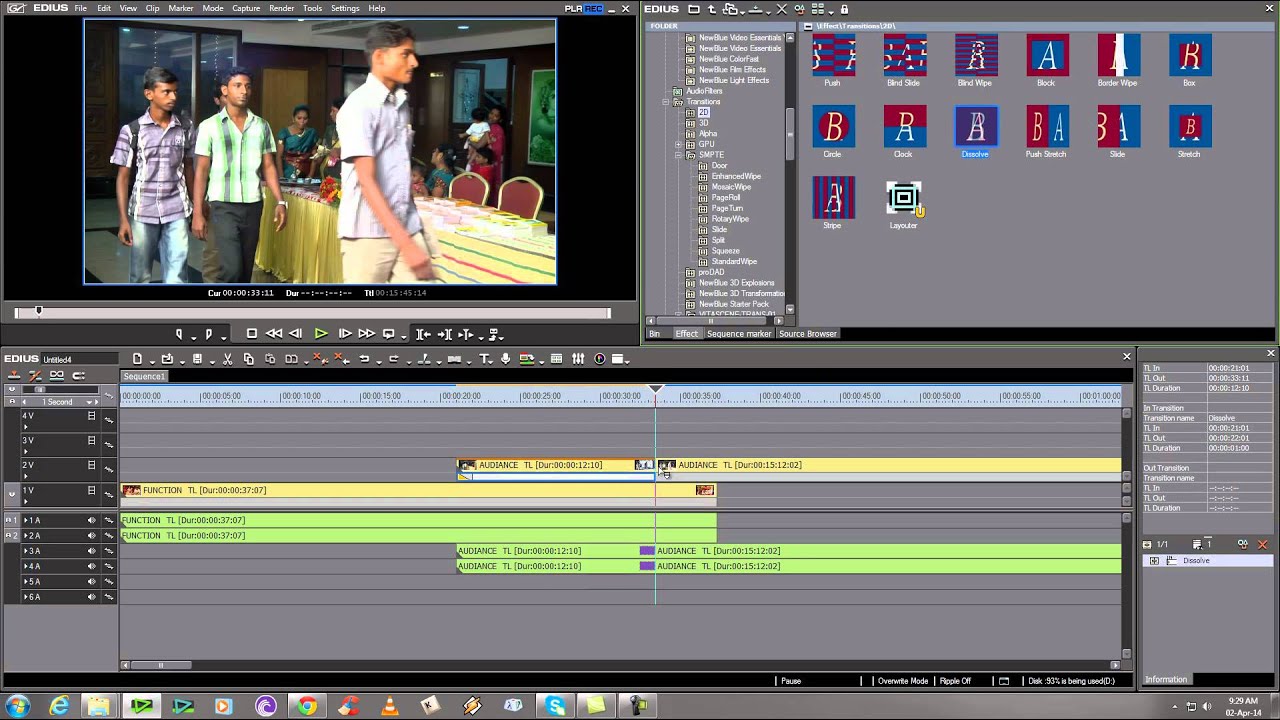
Task: Select the Blind Wipe transition thumbnail
Action: 976,56
